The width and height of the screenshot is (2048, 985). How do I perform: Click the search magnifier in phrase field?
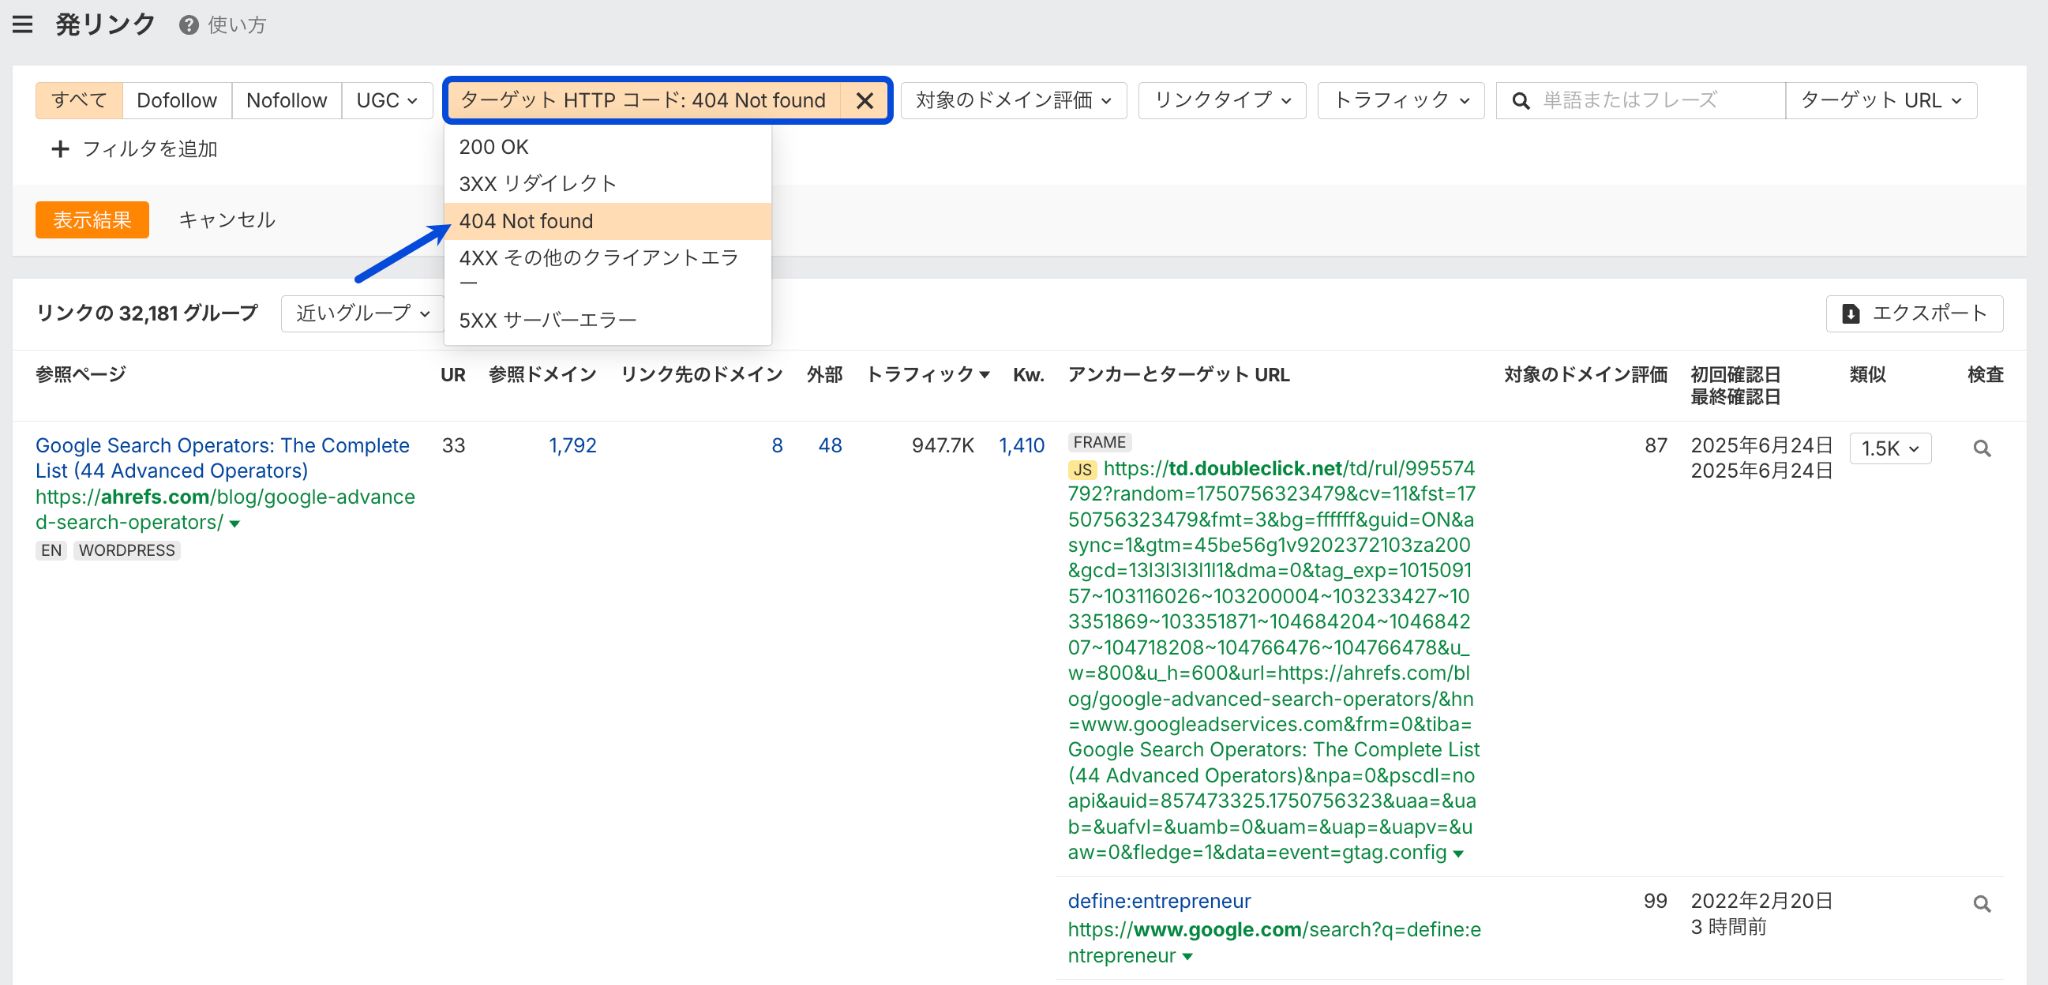(1520, 101)
